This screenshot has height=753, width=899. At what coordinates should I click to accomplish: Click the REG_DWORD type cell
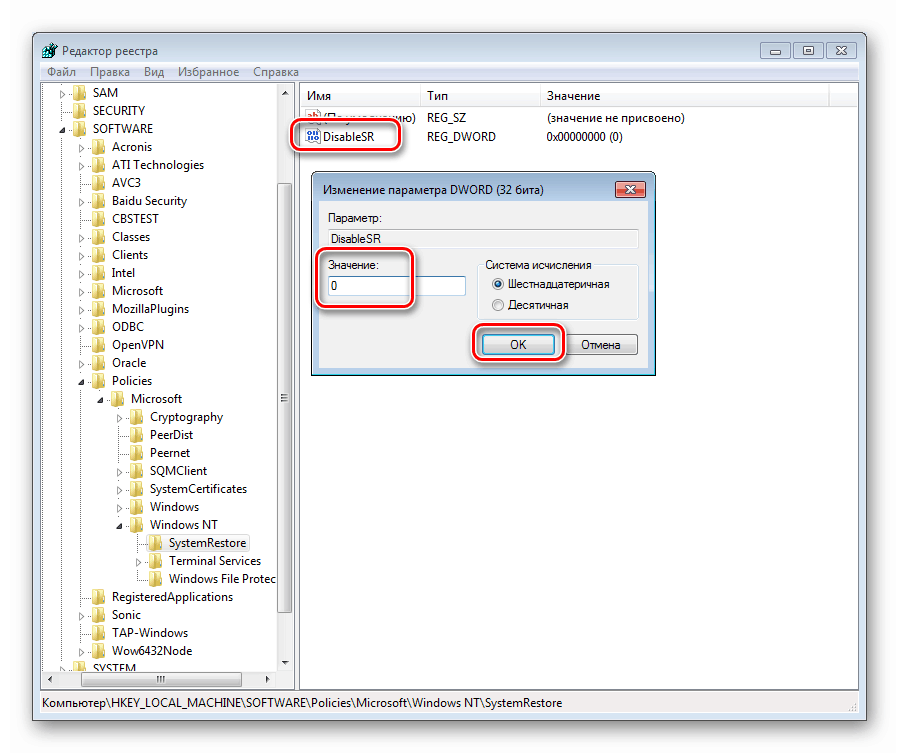tap(461, 137)
